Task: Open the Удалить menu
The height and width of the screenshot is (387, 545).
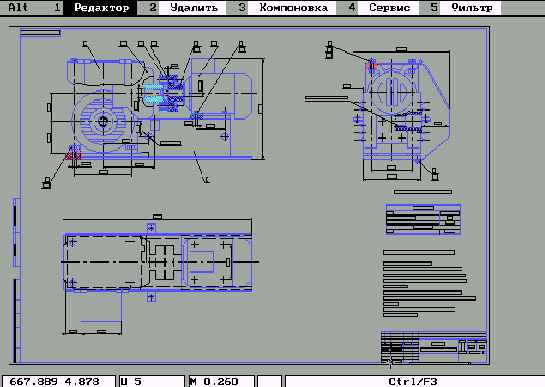Action: point(194,7)
